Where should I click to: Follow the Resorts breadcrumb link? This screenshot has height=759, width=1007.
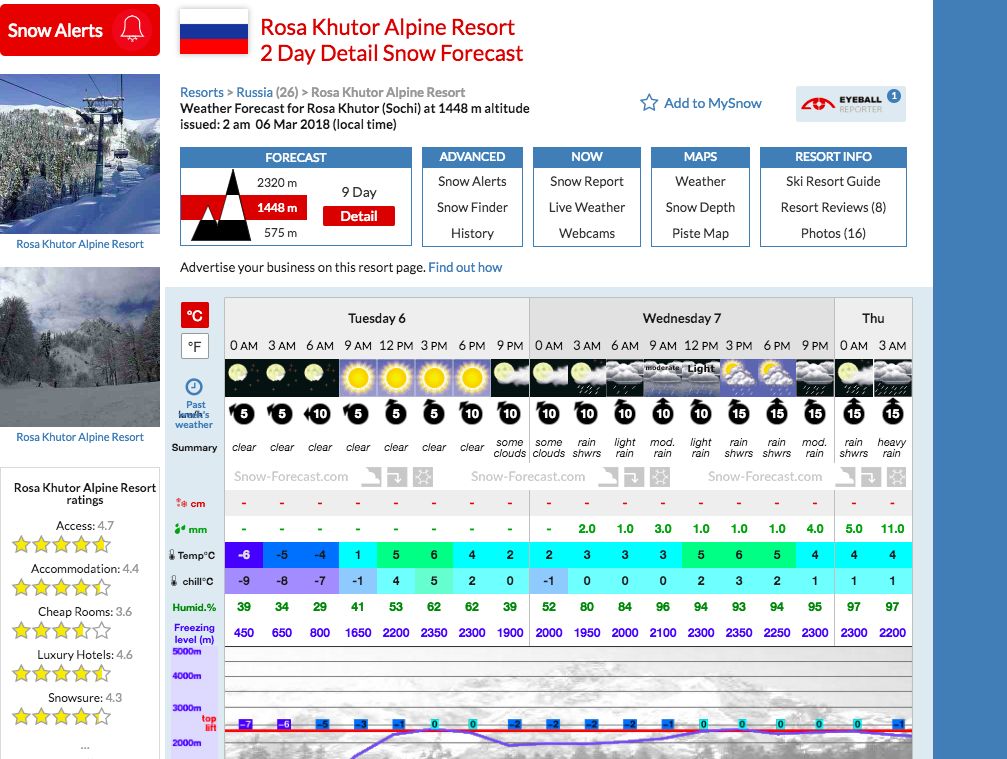point(202,92)
